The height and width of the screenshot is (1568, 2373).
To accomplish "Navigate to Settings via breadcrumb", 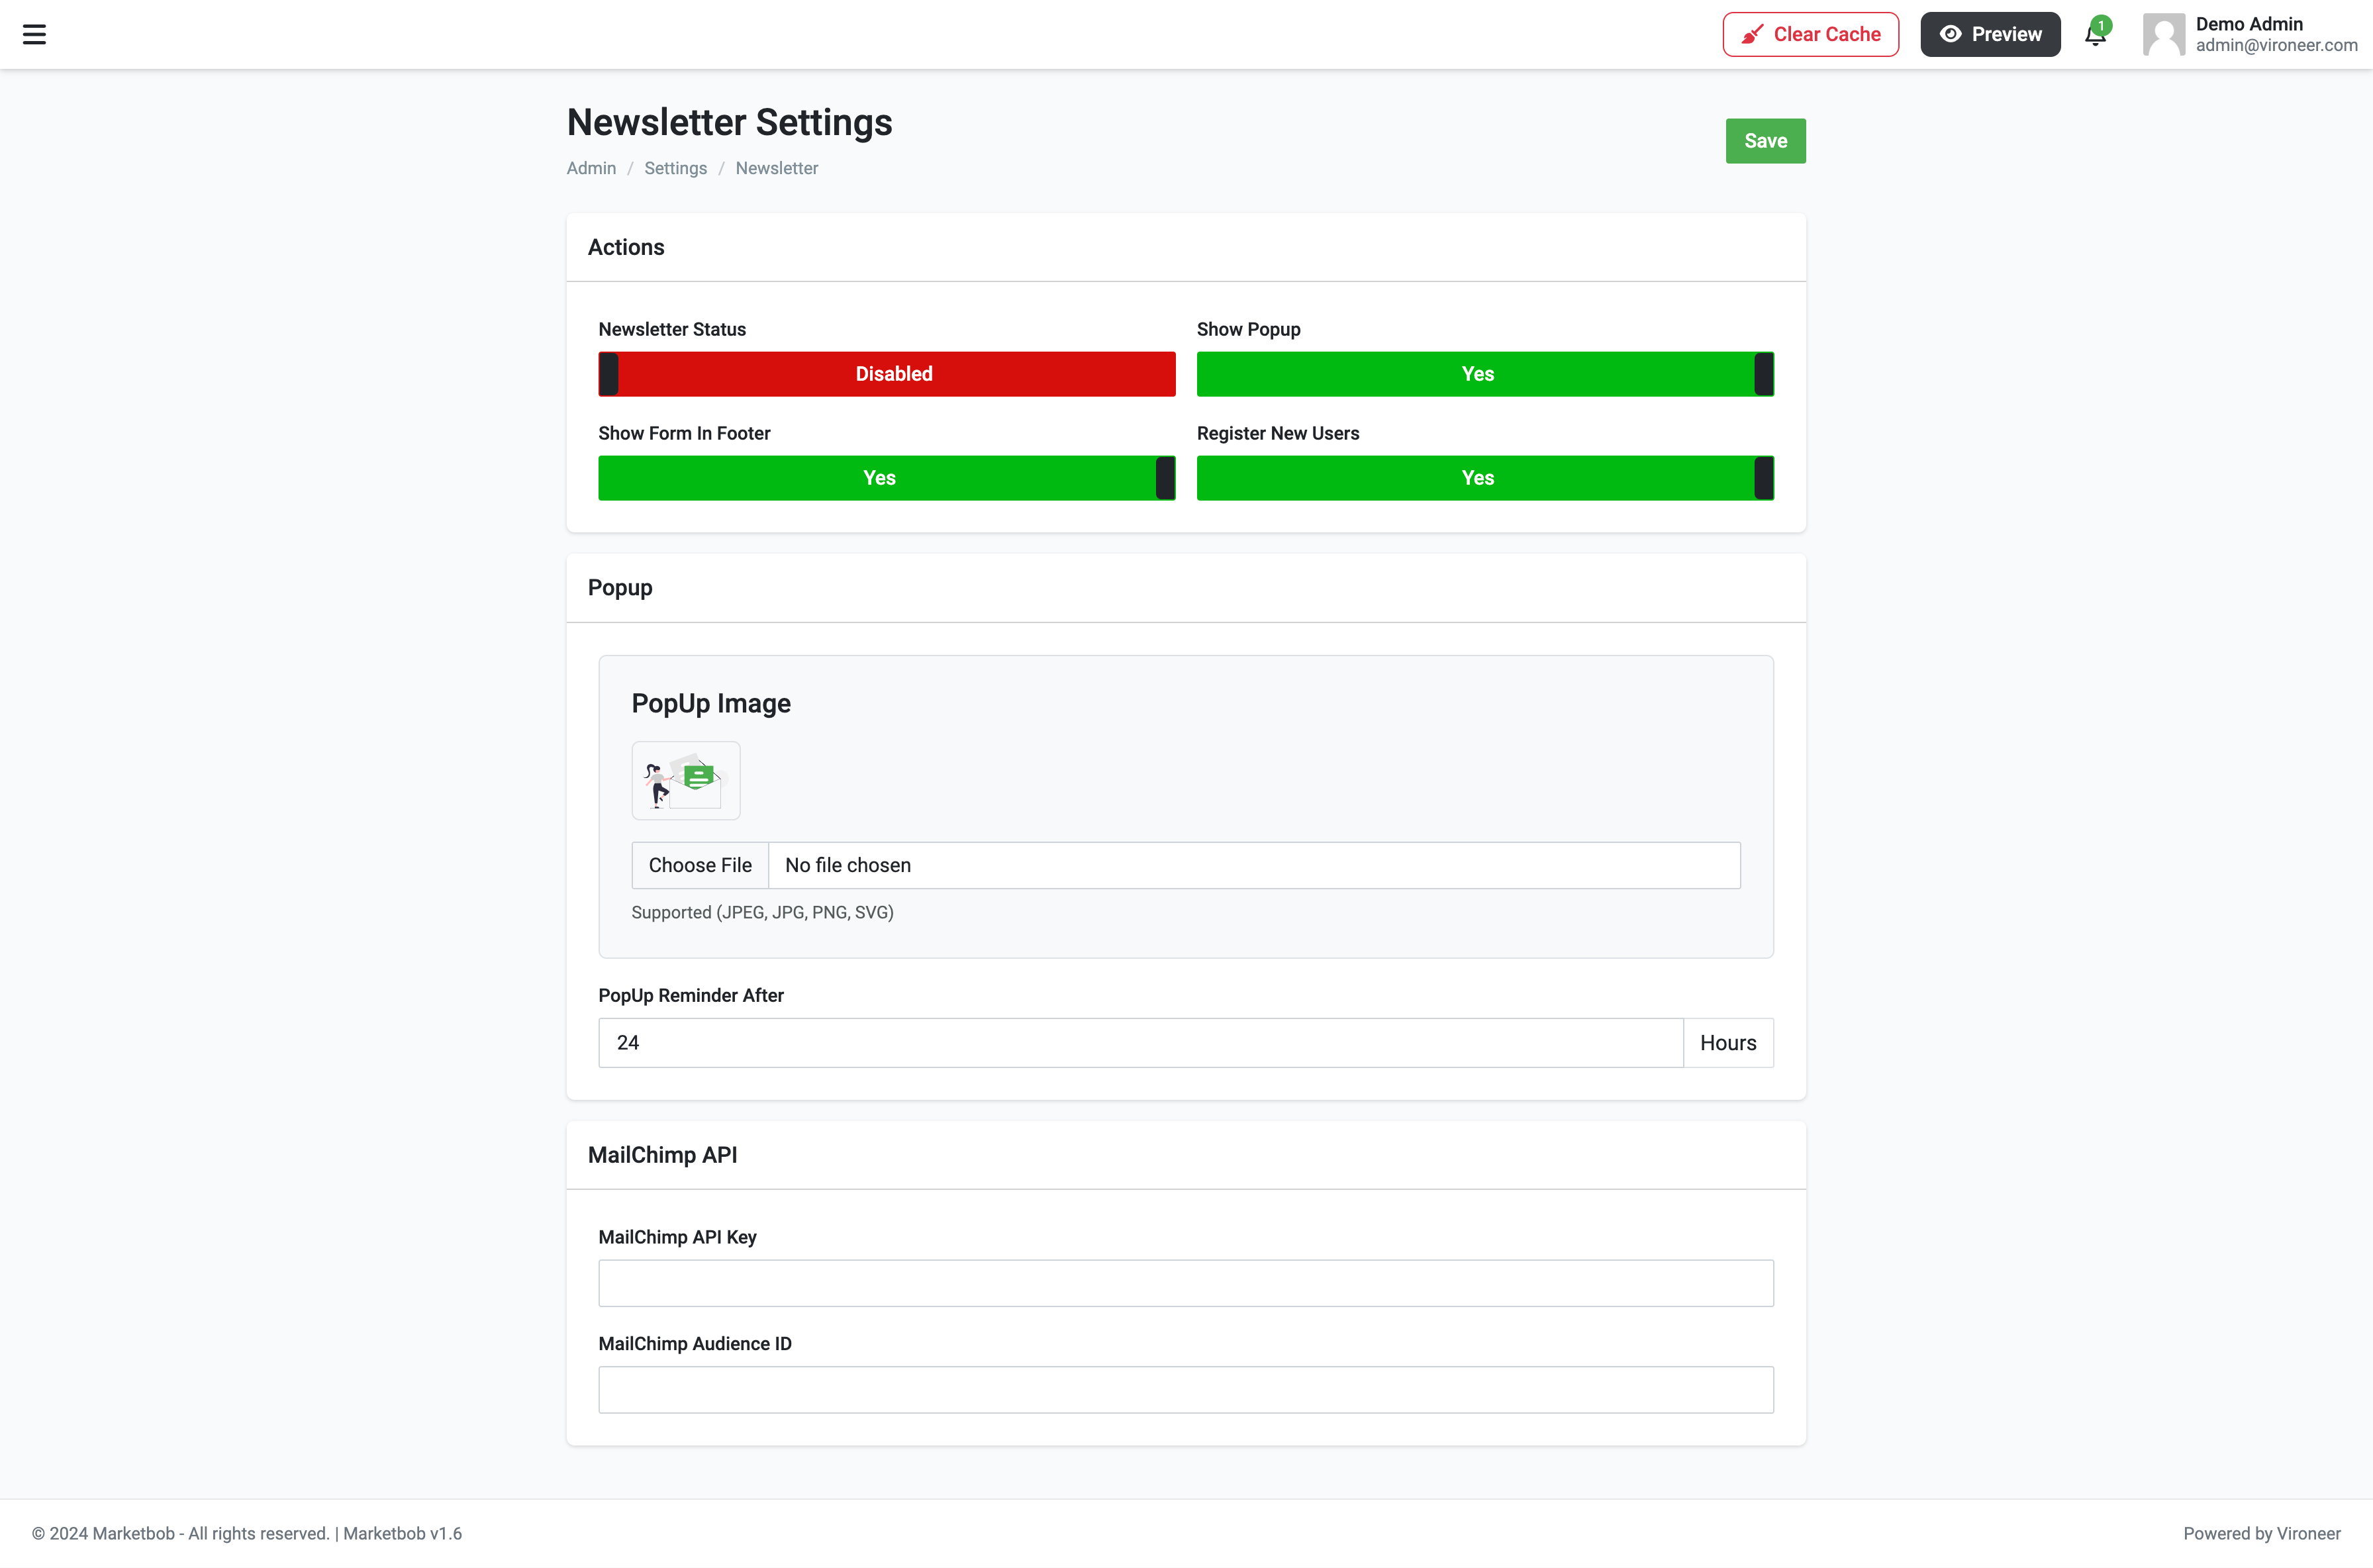I will [675, 168].
